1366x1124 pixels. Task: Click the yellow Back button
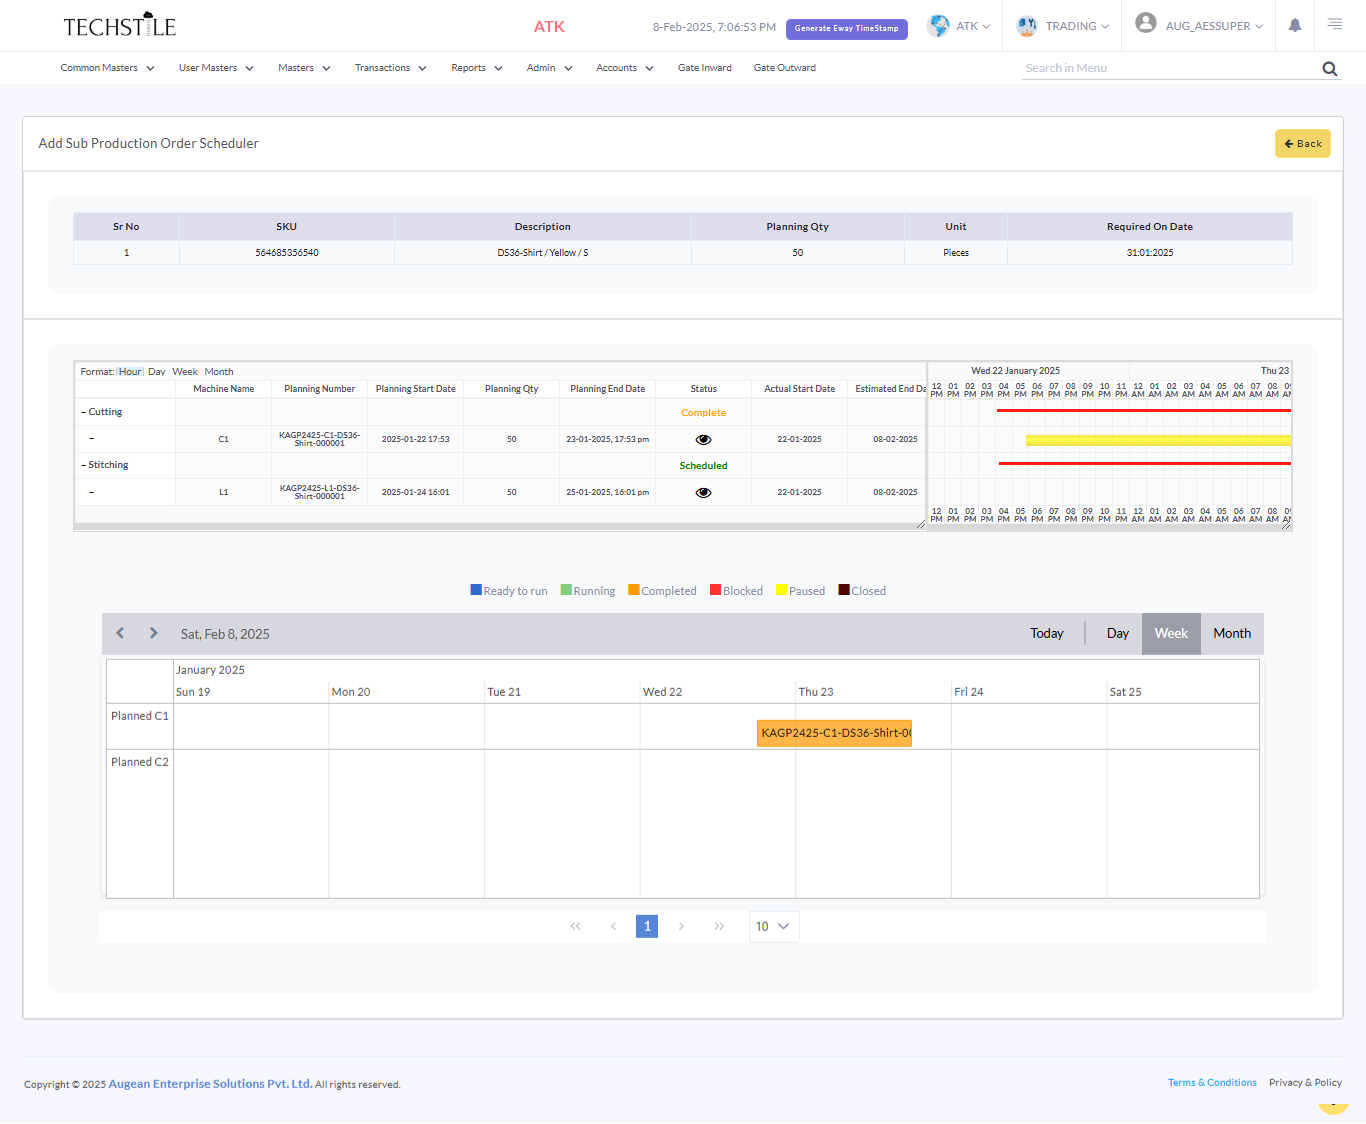1302,144
